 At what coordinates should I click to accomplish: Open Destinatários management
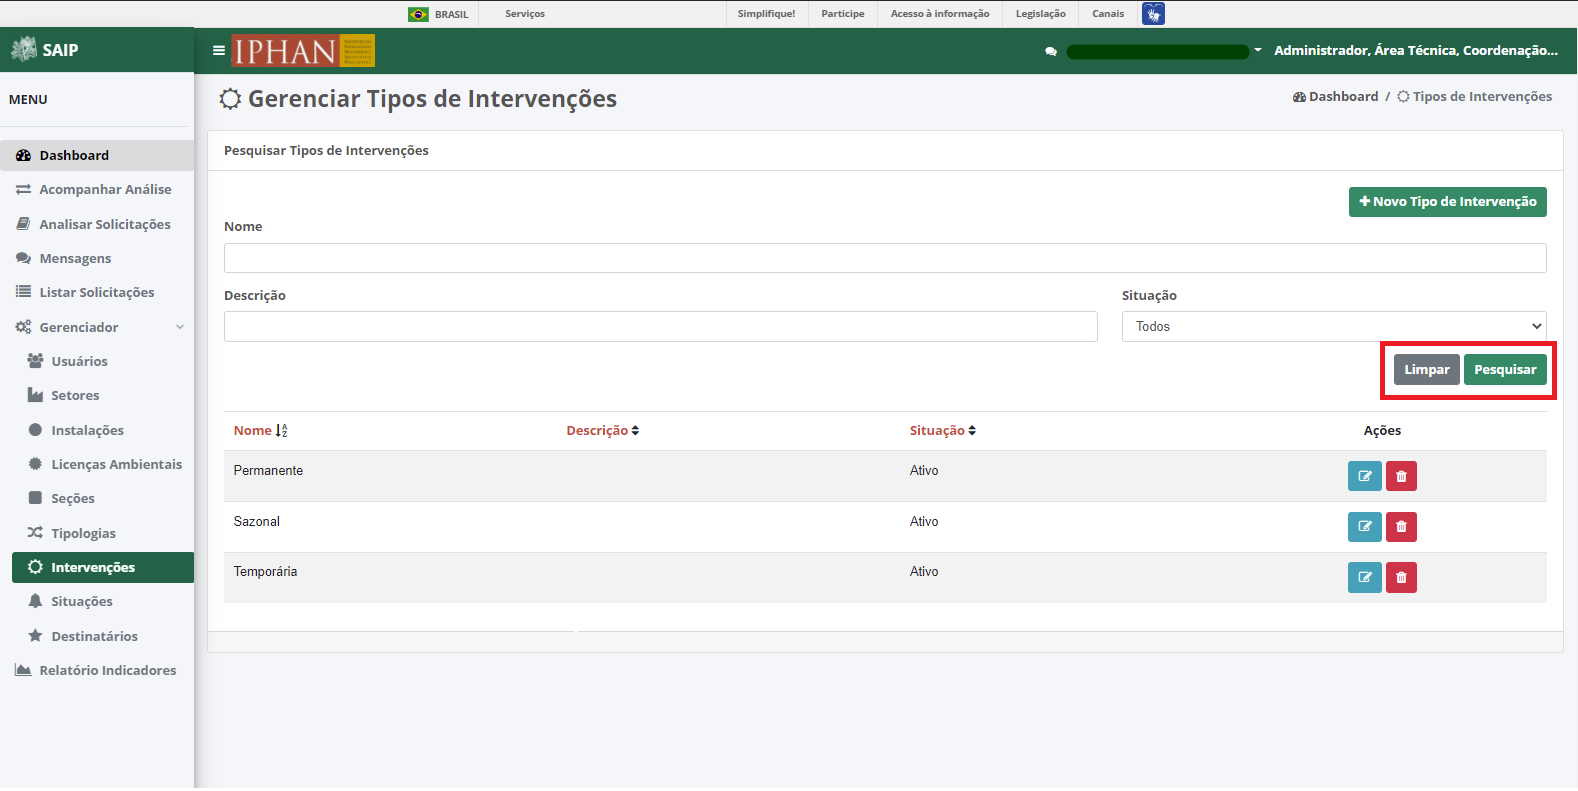(103, 636)
